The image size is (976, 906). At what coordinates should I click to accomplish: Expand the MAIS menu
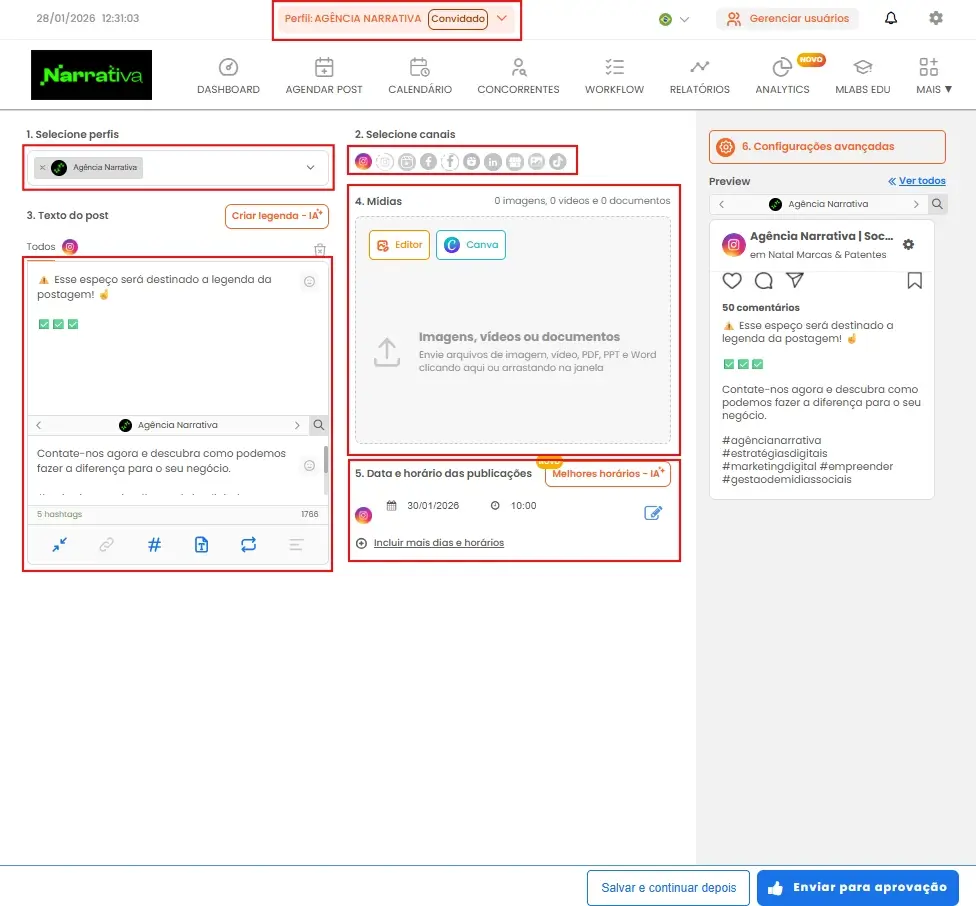[x=934, y=76]
